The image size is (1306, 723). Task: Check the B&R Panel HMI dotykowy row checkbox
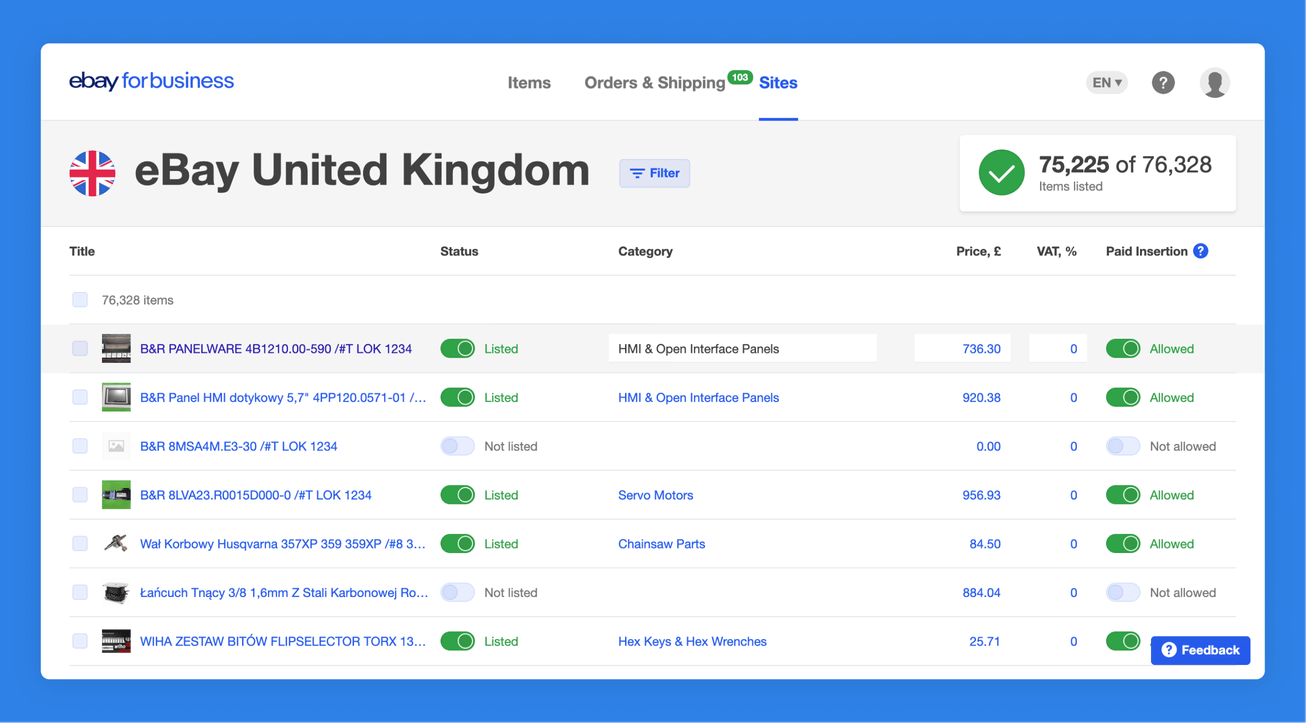pos(80,397)
